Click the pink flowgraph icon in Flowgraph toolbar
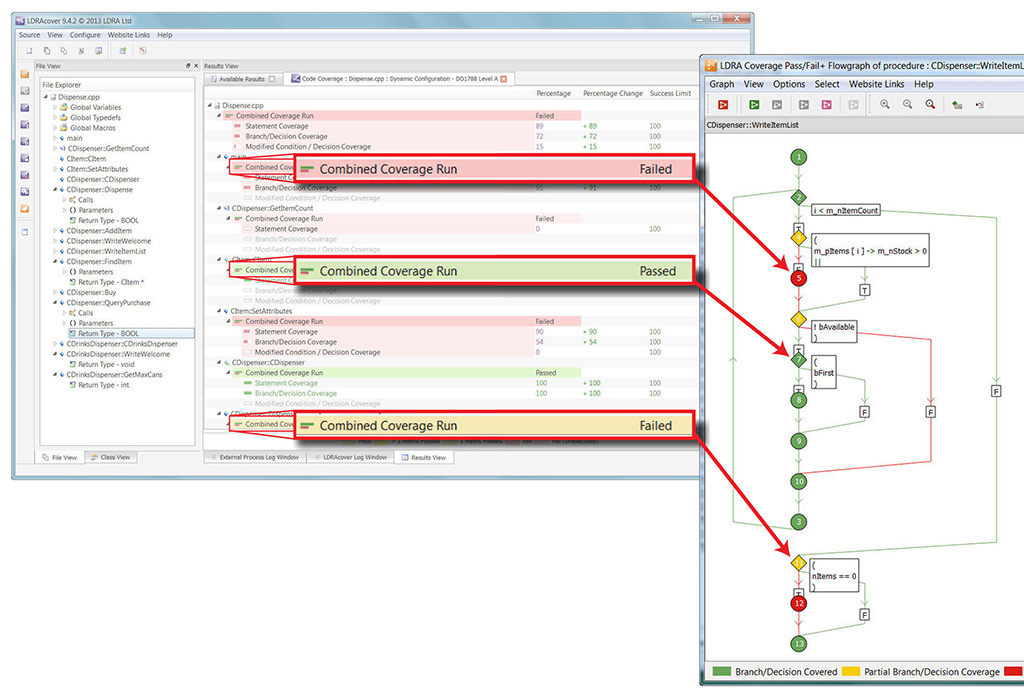 pyautogui.click(x=827, y=104)
